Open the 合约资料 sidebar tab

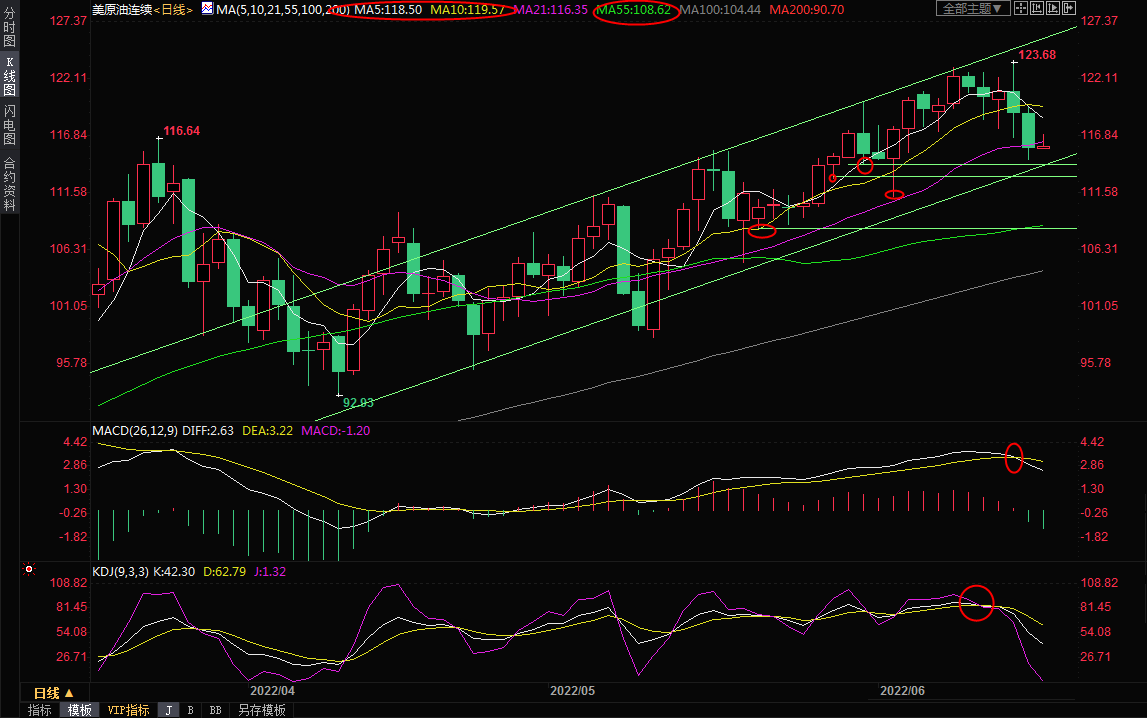[9, 183]
